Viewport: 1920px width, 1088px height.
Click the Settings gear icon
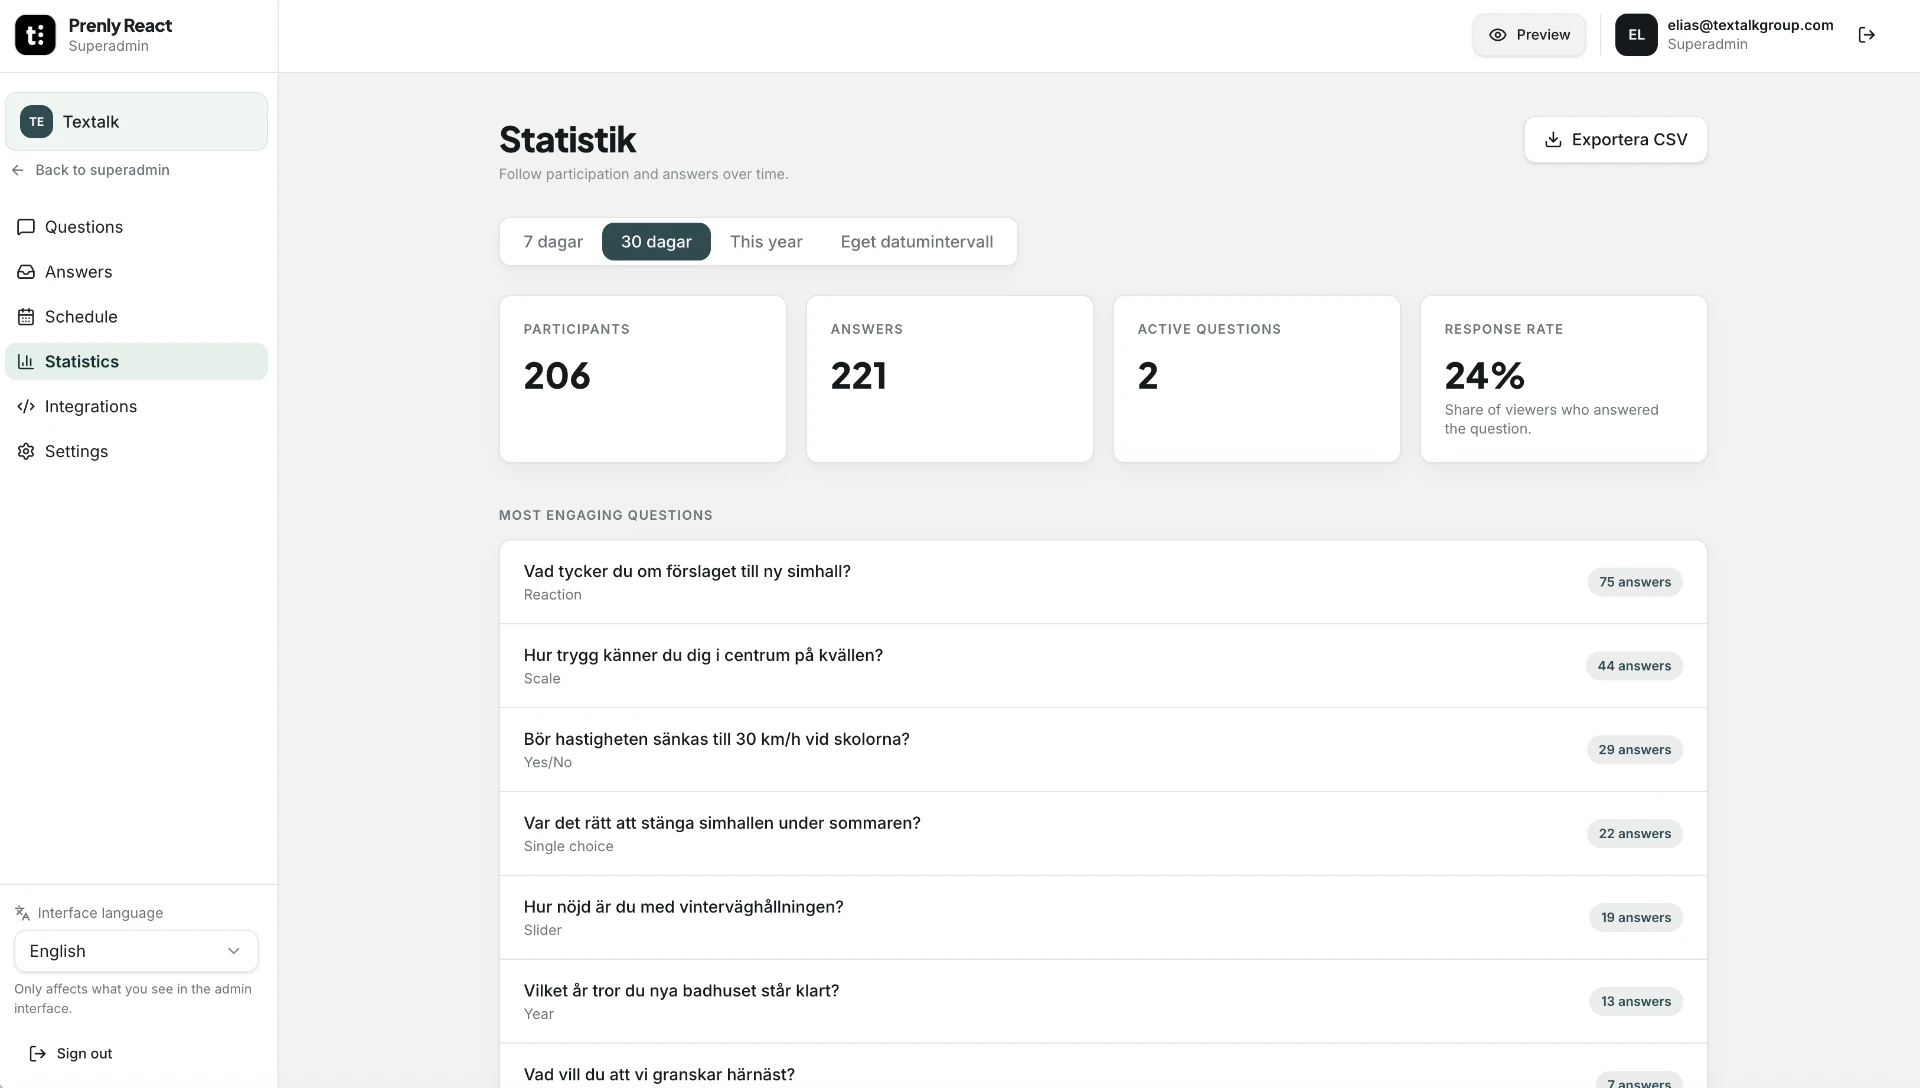point(26,452)
